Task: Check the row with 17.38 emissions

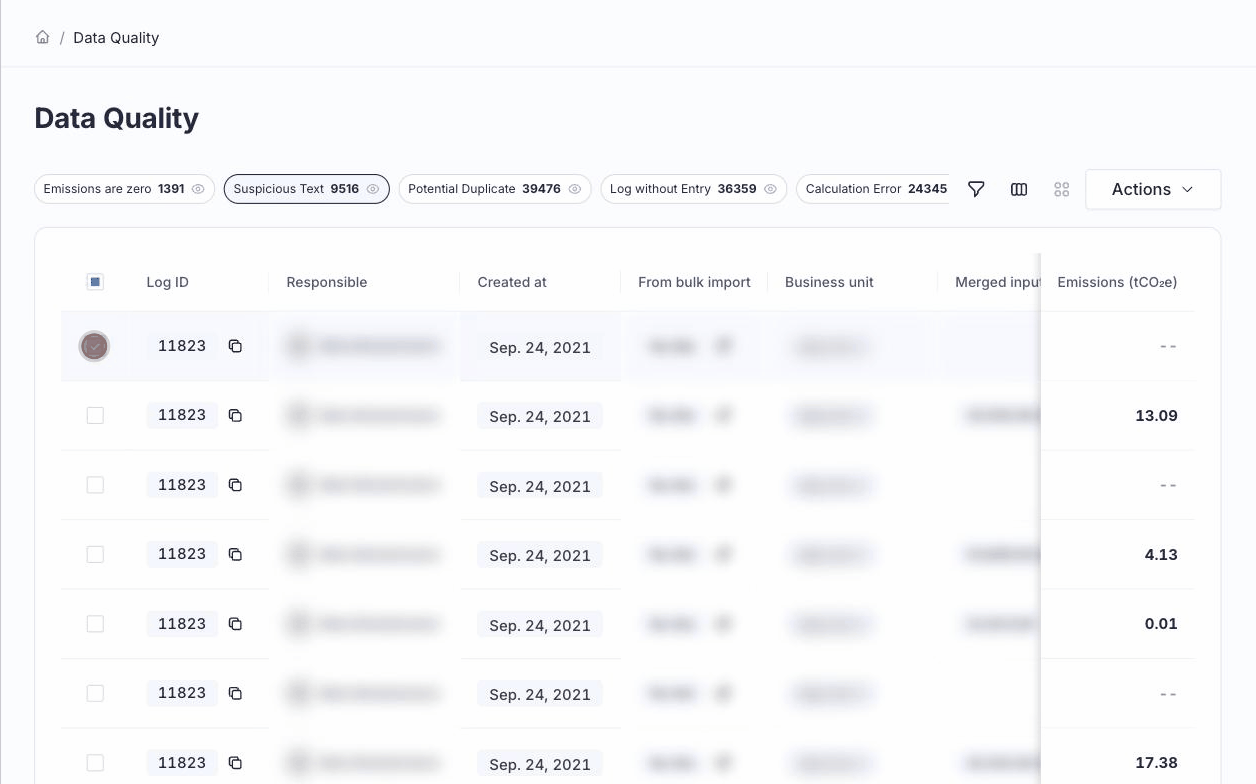Action: click(x=95, y=763)
